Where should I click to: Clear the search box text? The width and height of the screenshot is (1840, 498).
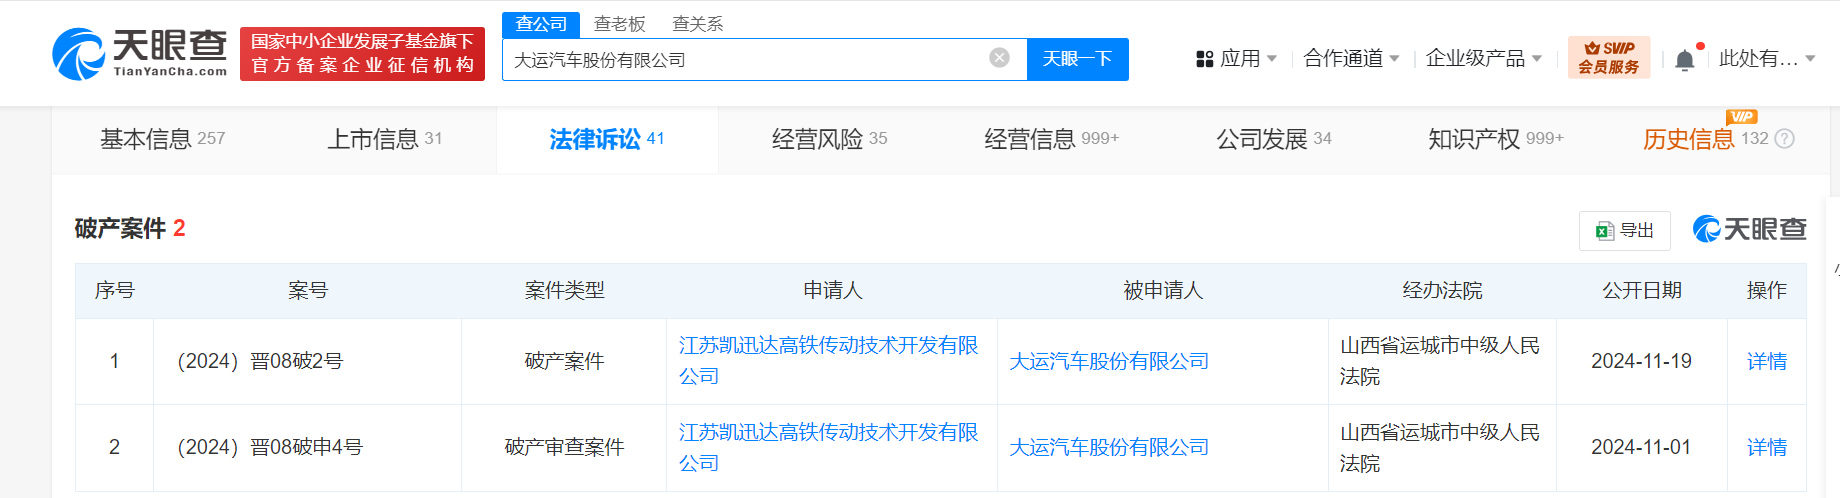999,58
